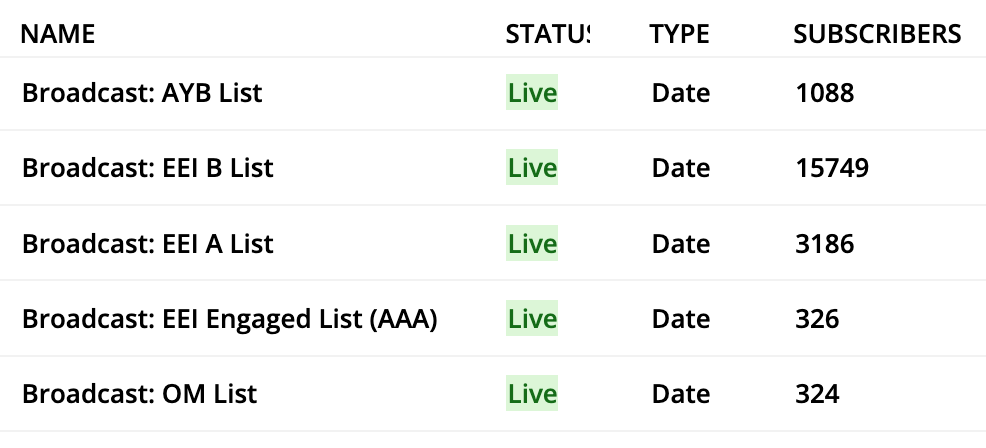986x448 pixels.
Task: Sort by the STATUS column header
Action: tap(547, 34)
